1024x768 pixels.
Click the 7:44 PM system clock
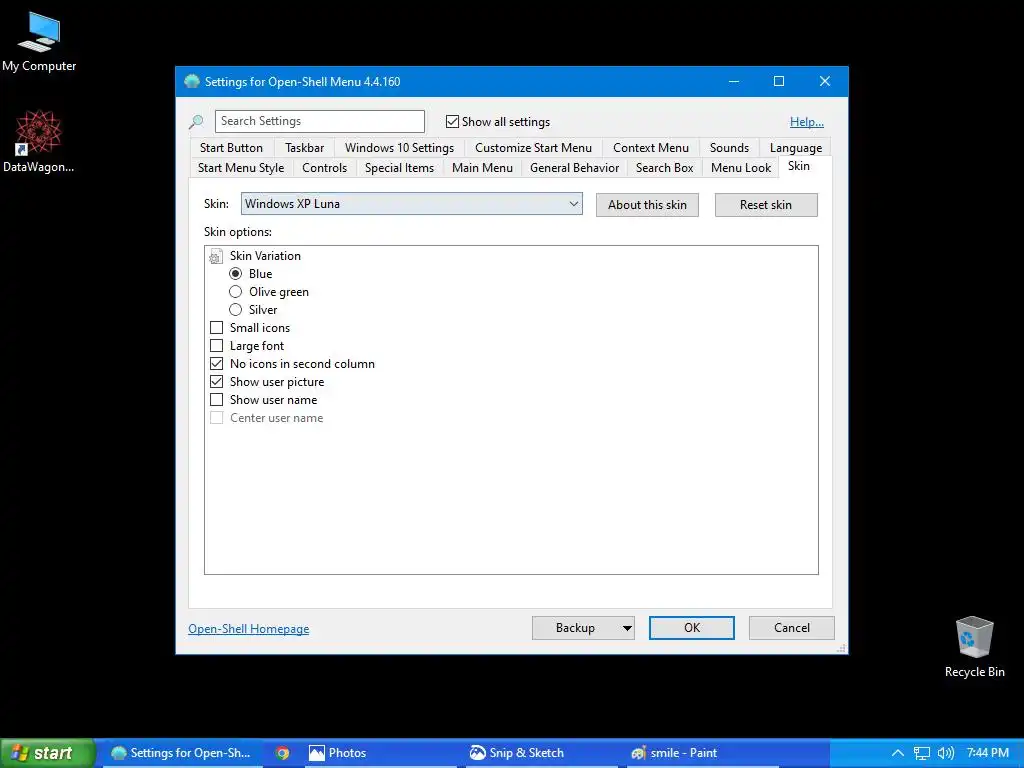coord(987,753)
